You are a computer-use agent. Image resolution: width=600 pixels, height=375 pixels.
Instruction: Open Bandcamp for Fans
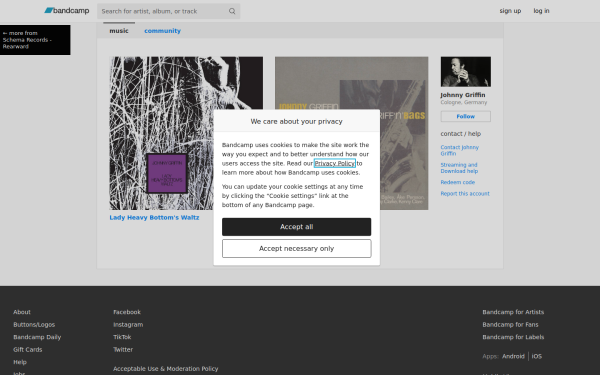point(510,324)
